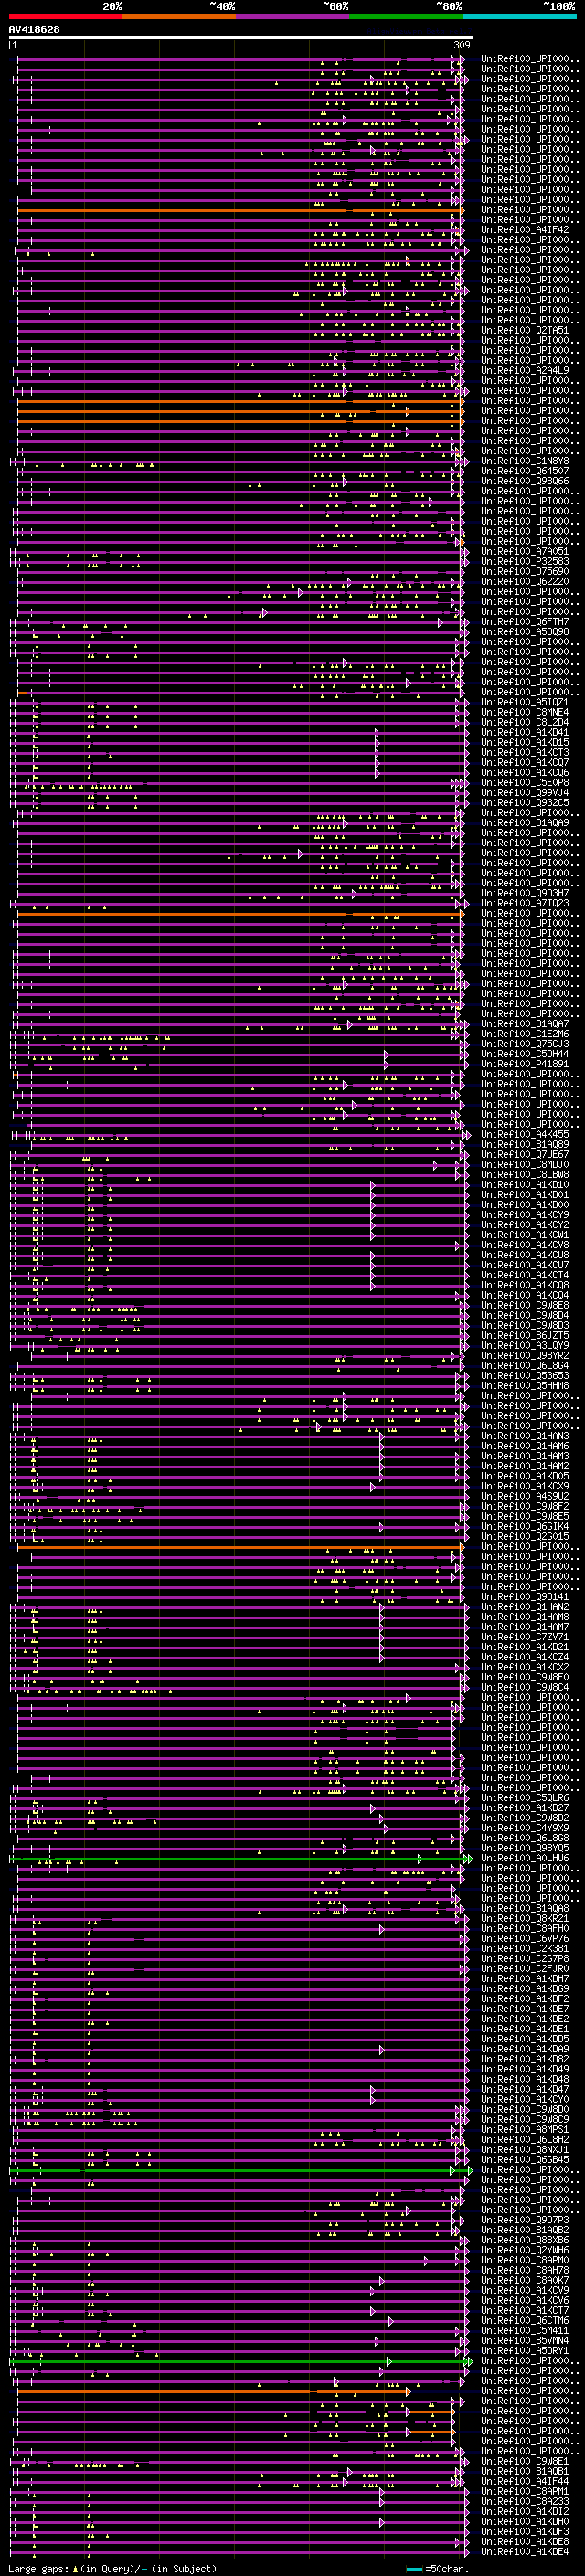585x2576 pixels.
Task: Click the AV418628 query name
Action: pyautogui.click(x=34, y=30)
